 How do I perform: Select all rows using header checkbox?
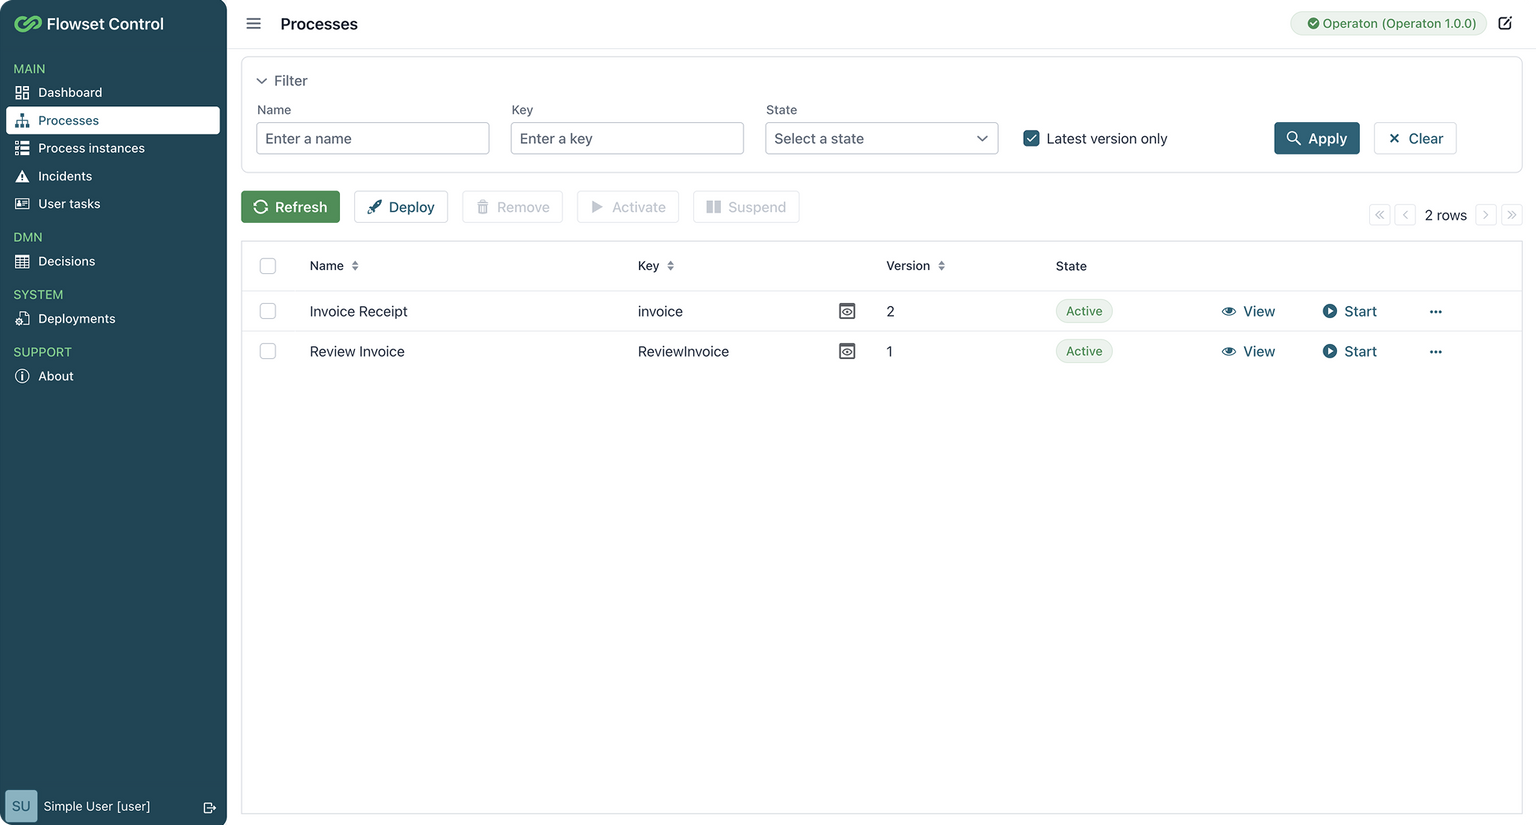pos(268,266)
